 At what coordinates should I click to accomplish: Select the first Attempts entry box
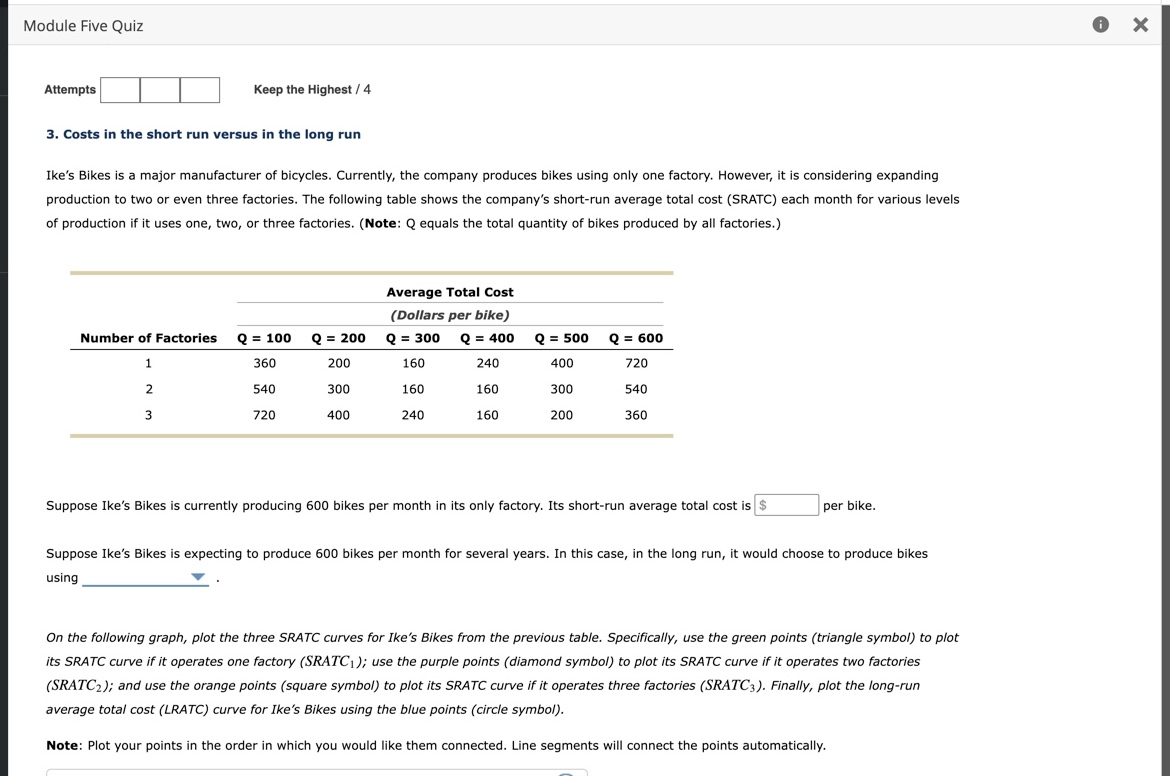point(120,89)
